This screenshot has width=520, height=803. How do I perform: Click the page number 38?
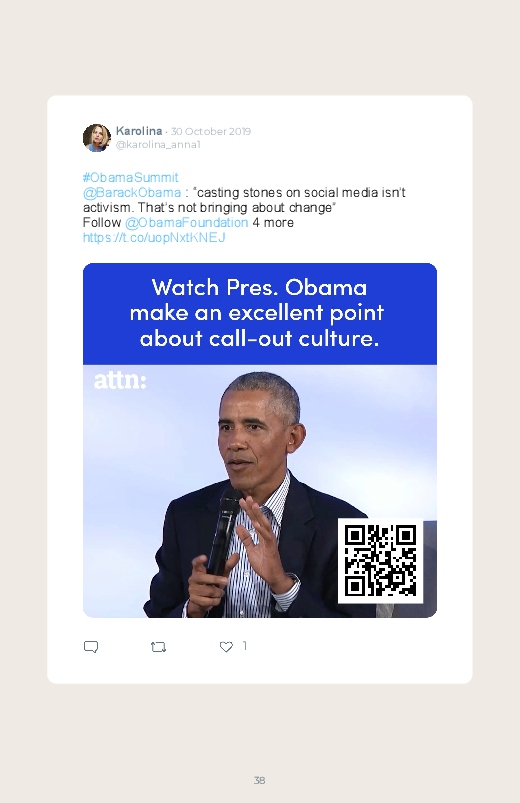[259, 780]
